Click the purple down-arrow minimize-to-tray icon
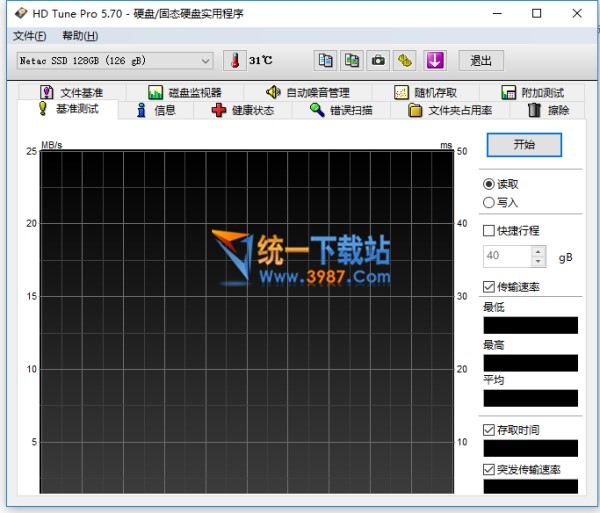 coord(435,60)
